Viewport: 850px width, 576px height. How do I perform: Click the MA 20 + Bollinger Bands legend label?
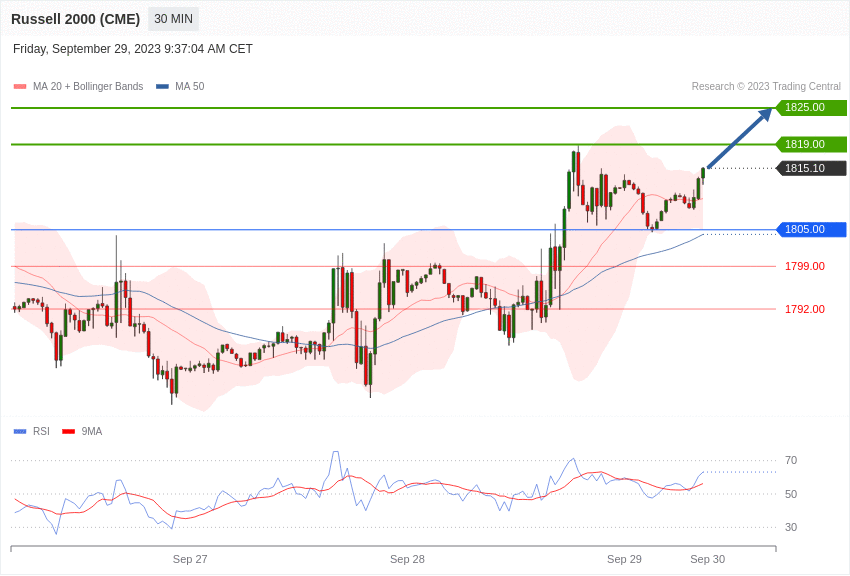point(88,86)
